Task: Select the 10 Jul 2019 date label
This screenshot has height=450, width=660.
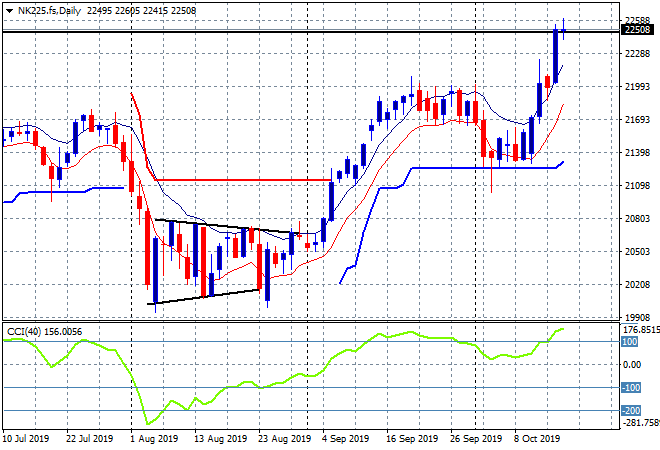Action: point(26,439)
